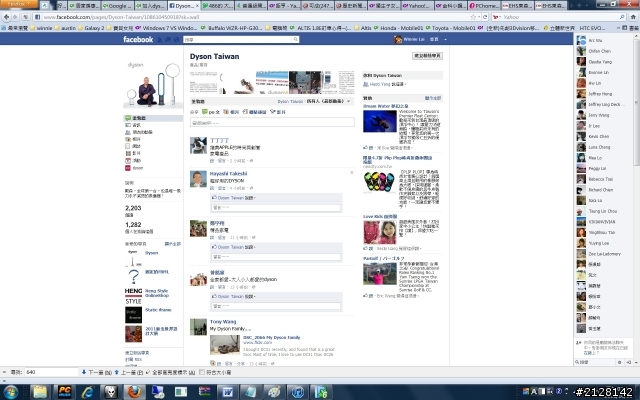Check the match-case checkbox in find bar
The height and width of the screenshot is (400, 640).
[202, 372]
